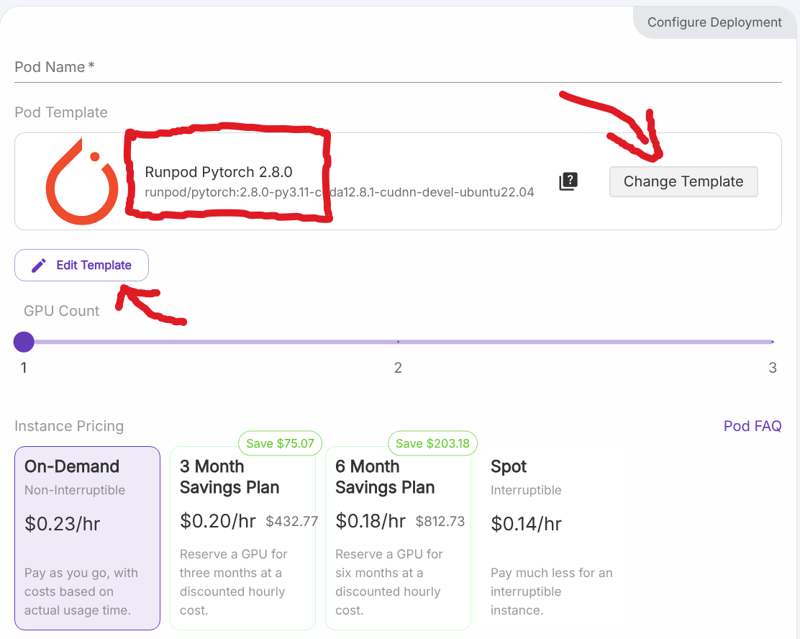The width and height of the screenshot is (800, 639).
Task: Select the 6 Month Savings Plan card
Action: [398, 538]
